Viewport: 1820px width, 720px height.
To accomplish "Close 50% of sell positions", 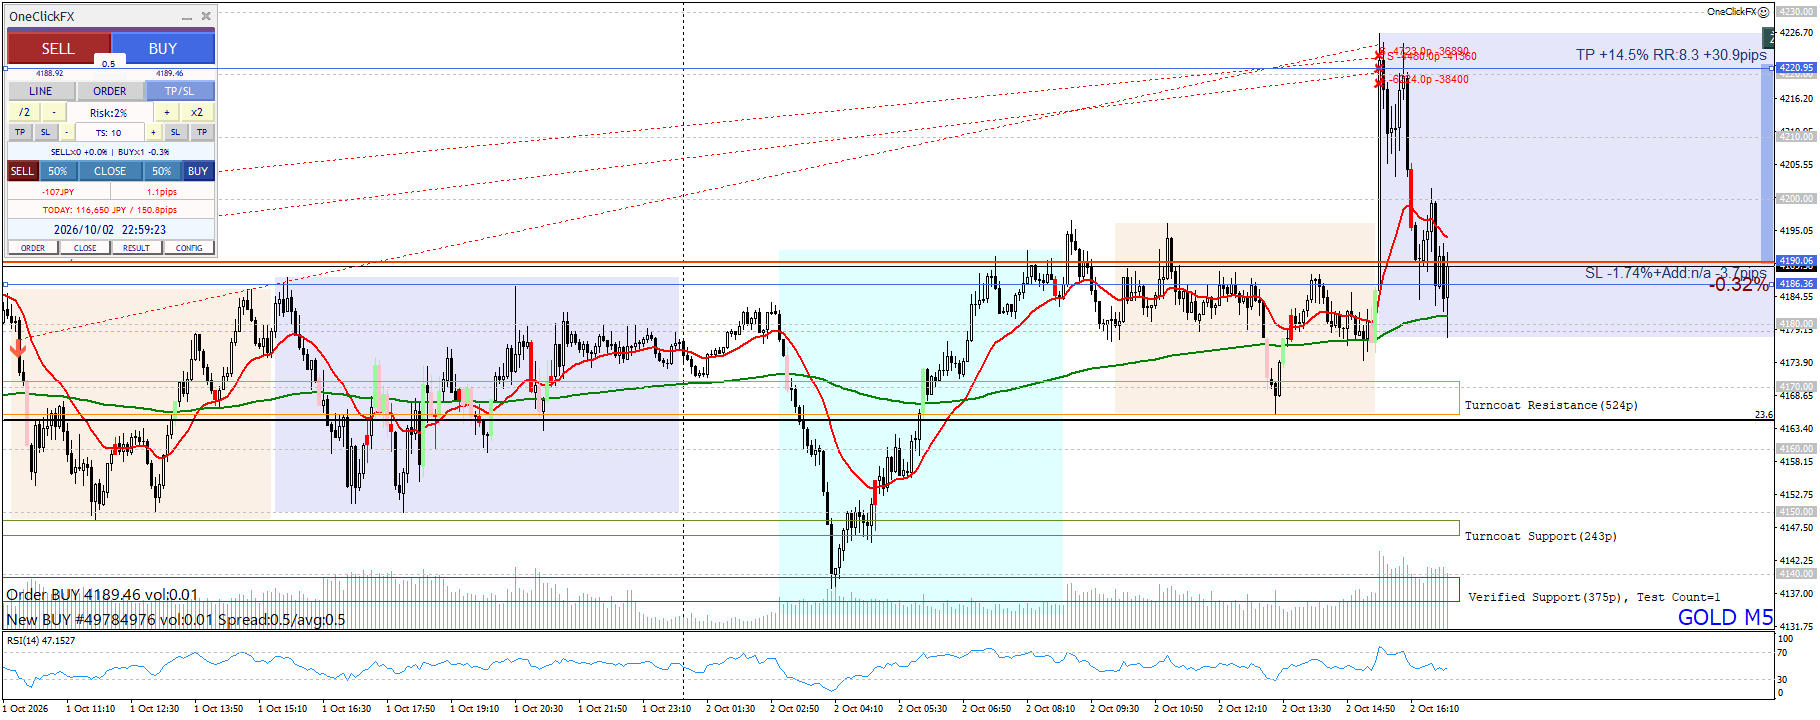I will click(x=58, y=171).
